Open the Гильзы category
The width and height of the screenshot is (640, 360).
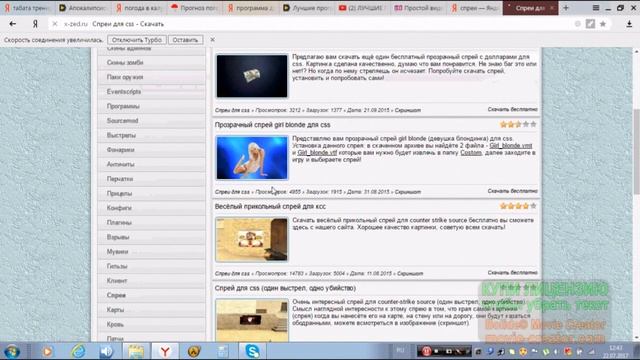151,266
